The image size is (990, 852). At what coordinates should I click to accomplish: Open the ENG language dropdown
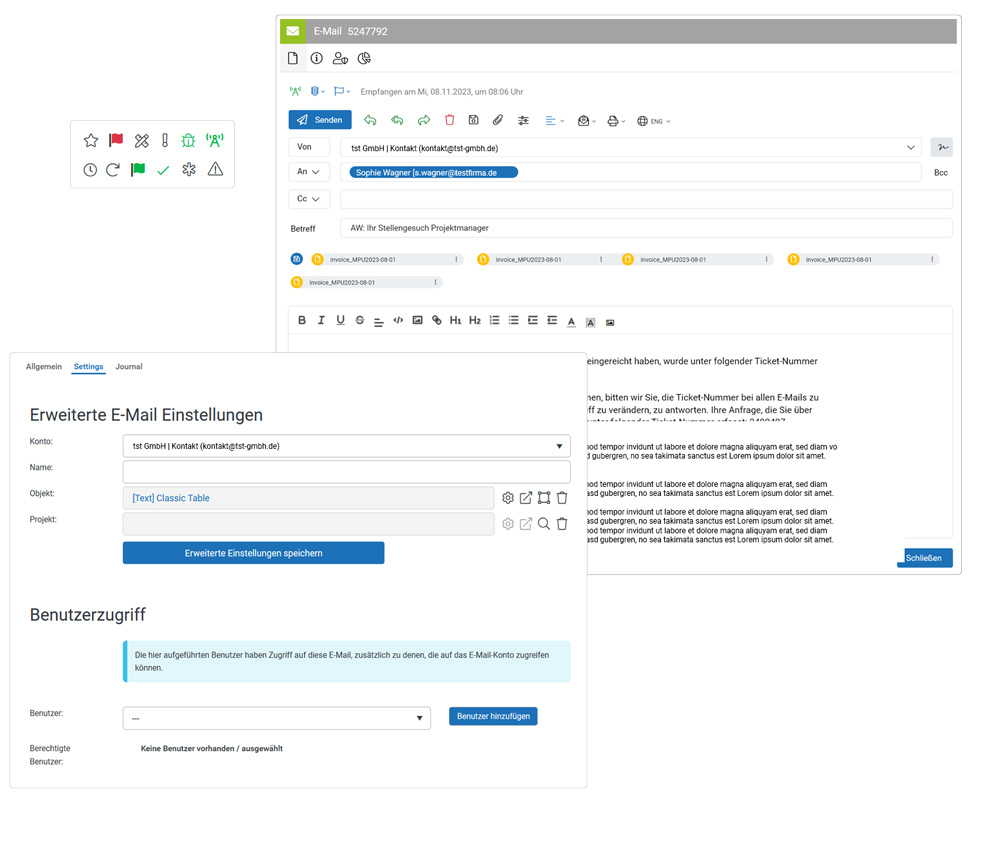pos(654,121)
